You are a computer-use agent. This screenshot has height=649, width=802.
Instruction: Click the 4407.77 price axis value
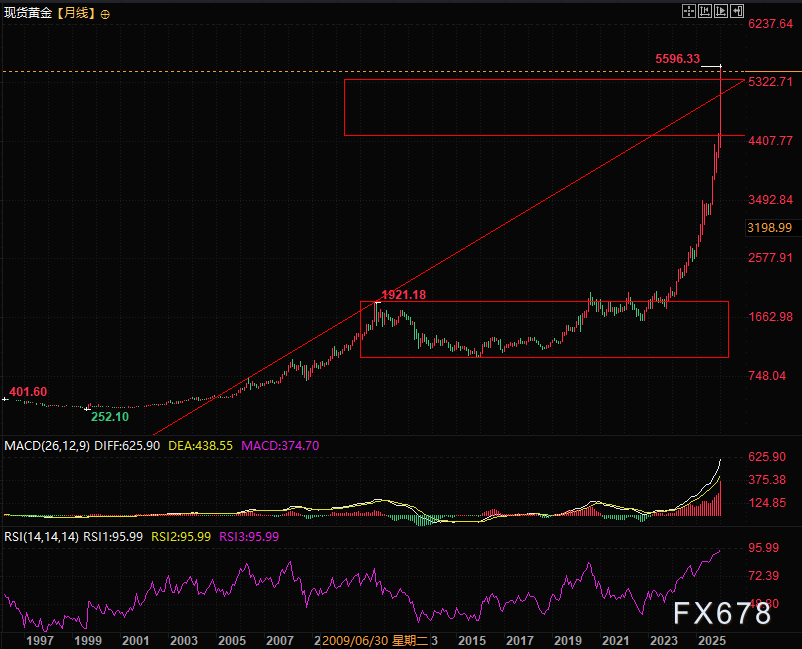pyautogui.click(x=770, y=141)
